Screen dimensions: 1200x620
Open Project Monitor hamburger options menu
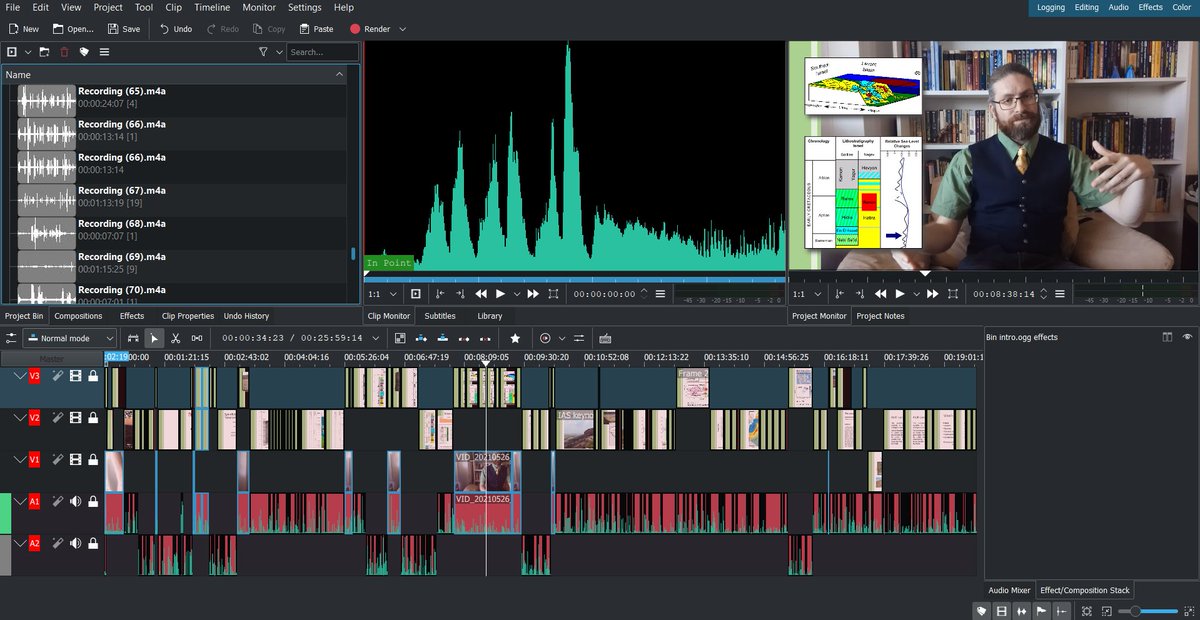point(1059,294)
